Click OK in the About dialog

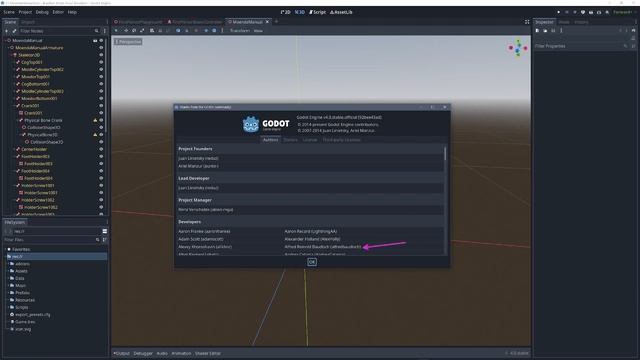click(312, 262)
